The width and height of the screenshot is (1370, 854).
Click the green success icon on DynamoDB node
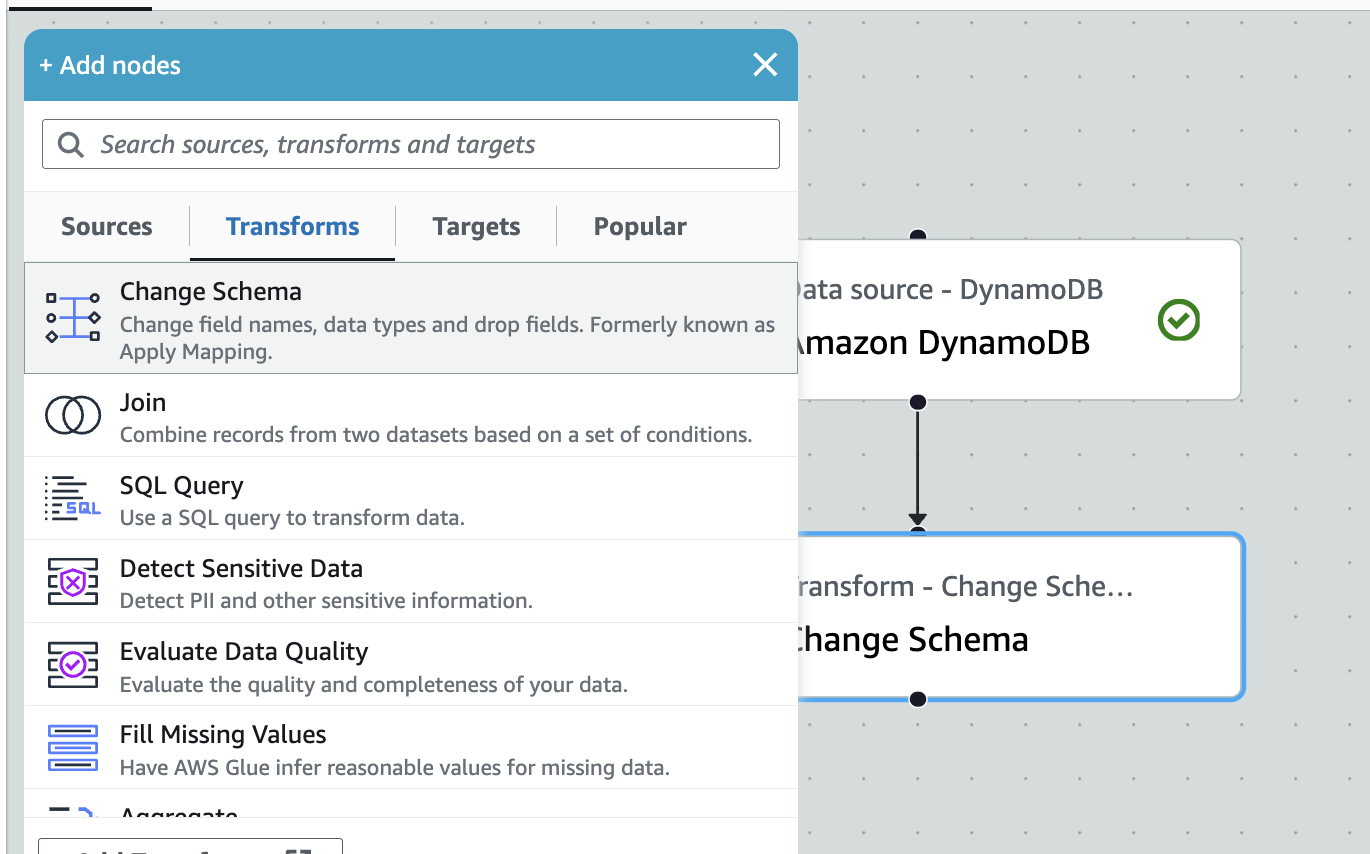pyautogui.click(x=1179, y=320)
